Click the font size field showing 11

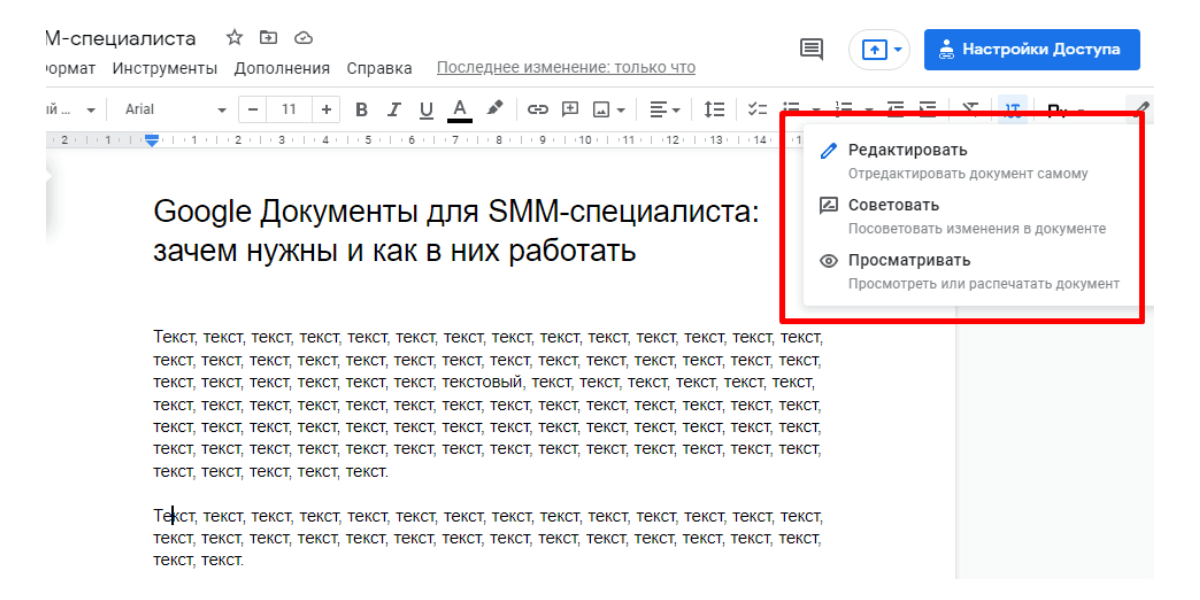click(289, 109)
